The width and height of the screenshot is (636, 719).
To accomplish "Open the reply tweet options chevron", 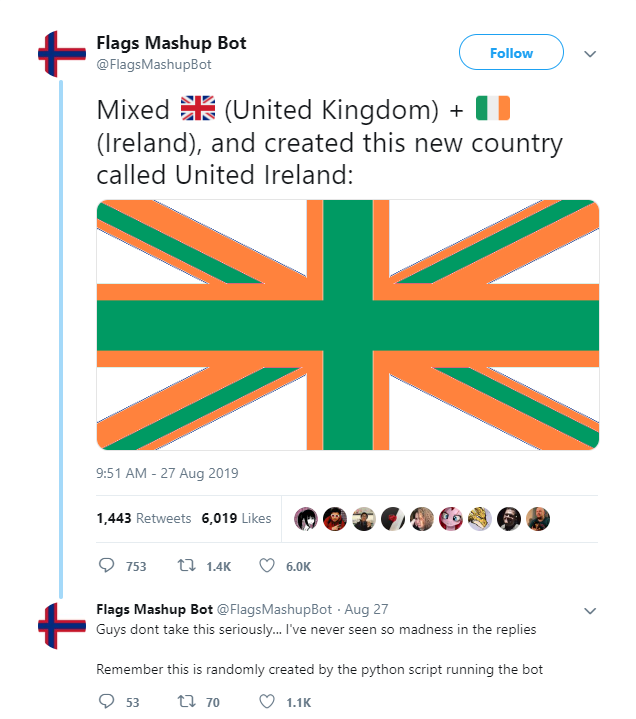I will (x=590, y=611).
